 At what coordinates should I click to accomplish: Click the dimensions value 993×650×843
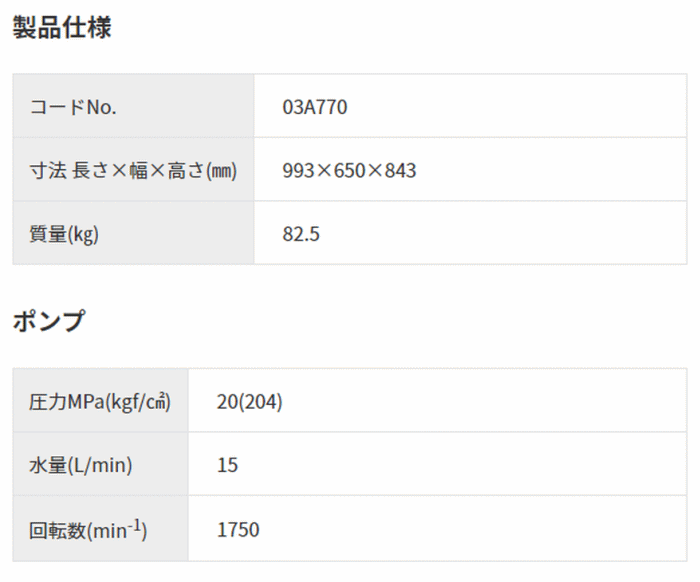pyautogui.click(x=349, y=170)
